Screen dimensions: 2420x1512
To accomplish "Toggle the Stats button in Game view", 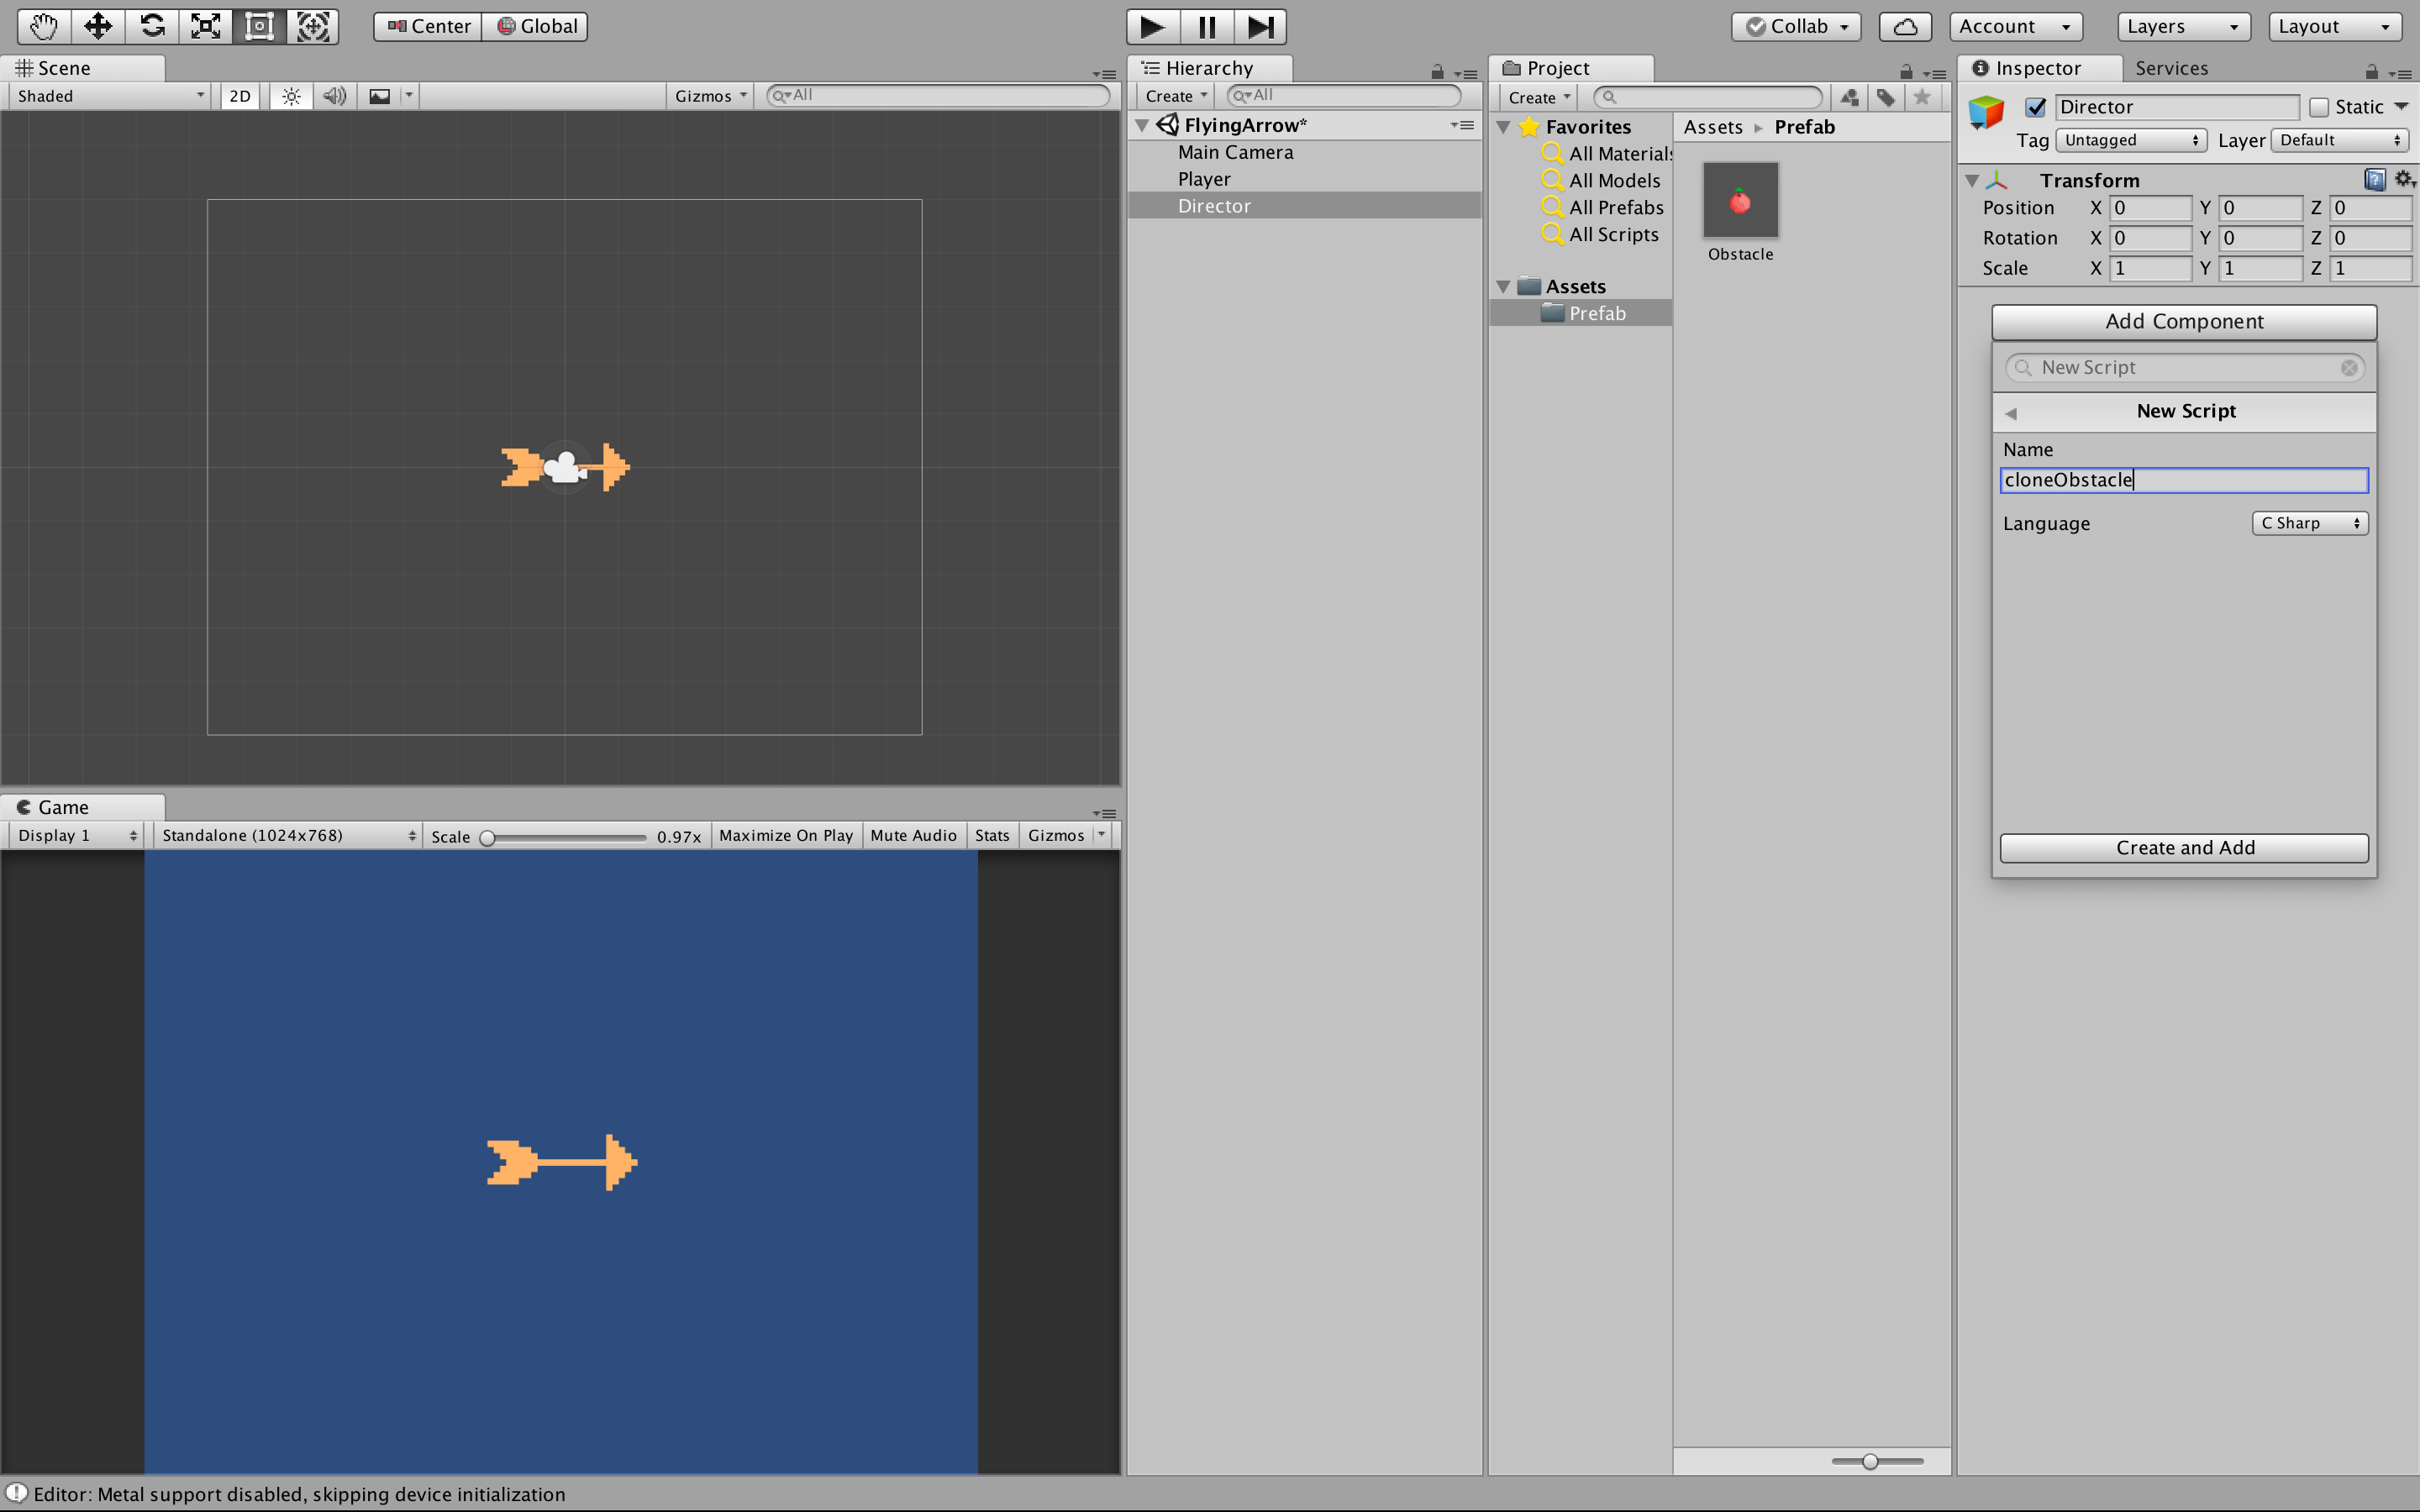I will (992, 834).
